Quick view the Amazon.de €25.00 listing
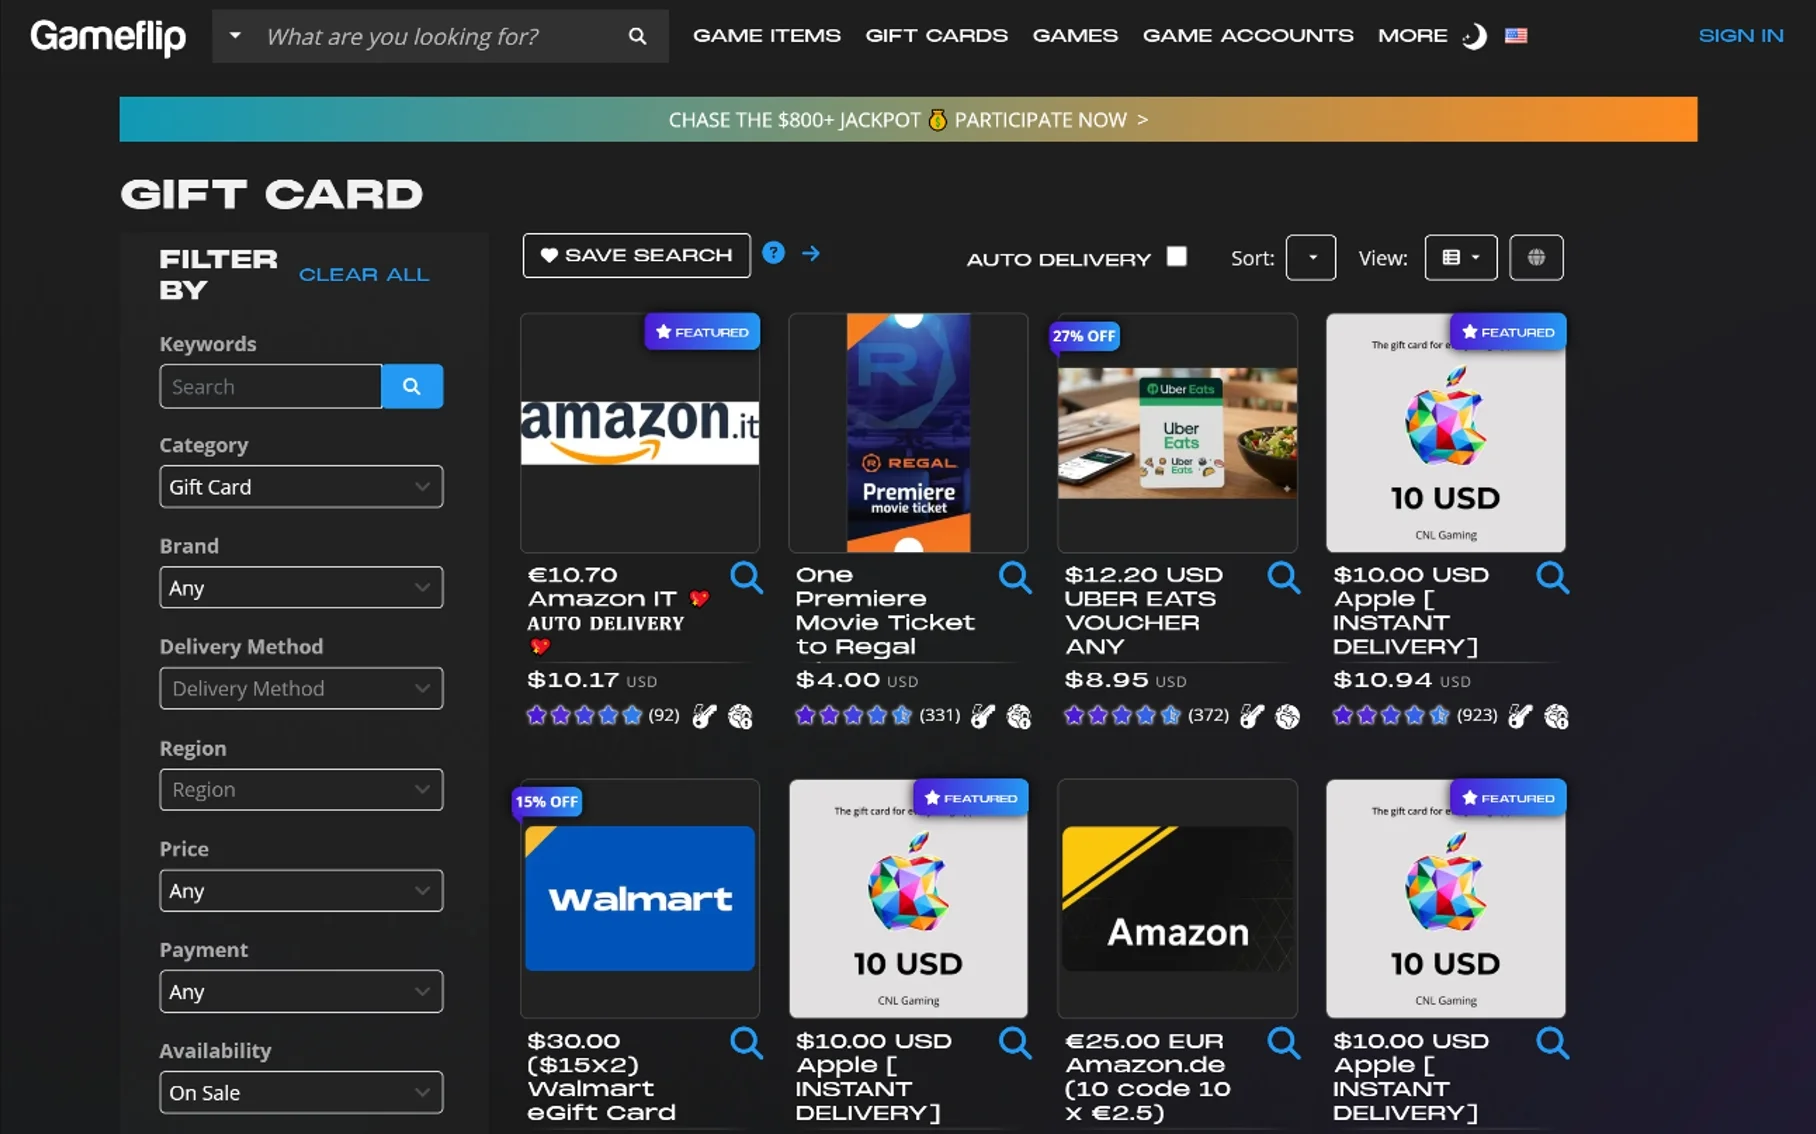1816x1134 pixels. [1284, 1044]
